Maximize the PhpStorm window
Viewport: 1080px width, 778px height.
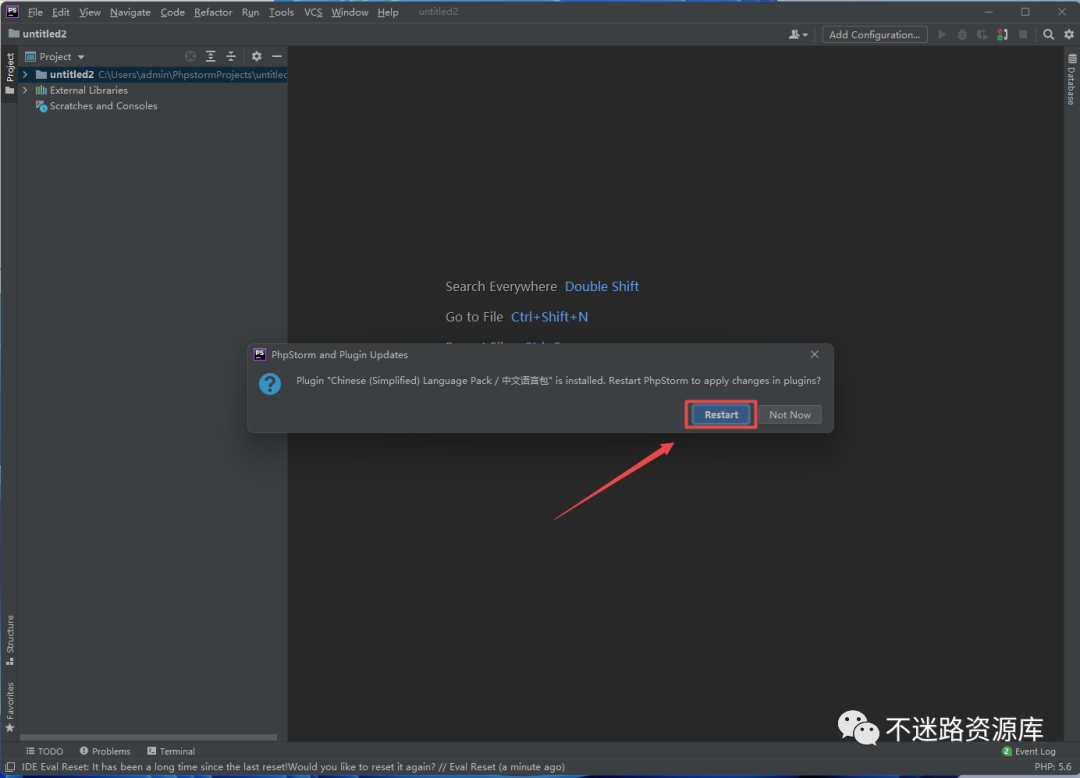(1025, 12)
